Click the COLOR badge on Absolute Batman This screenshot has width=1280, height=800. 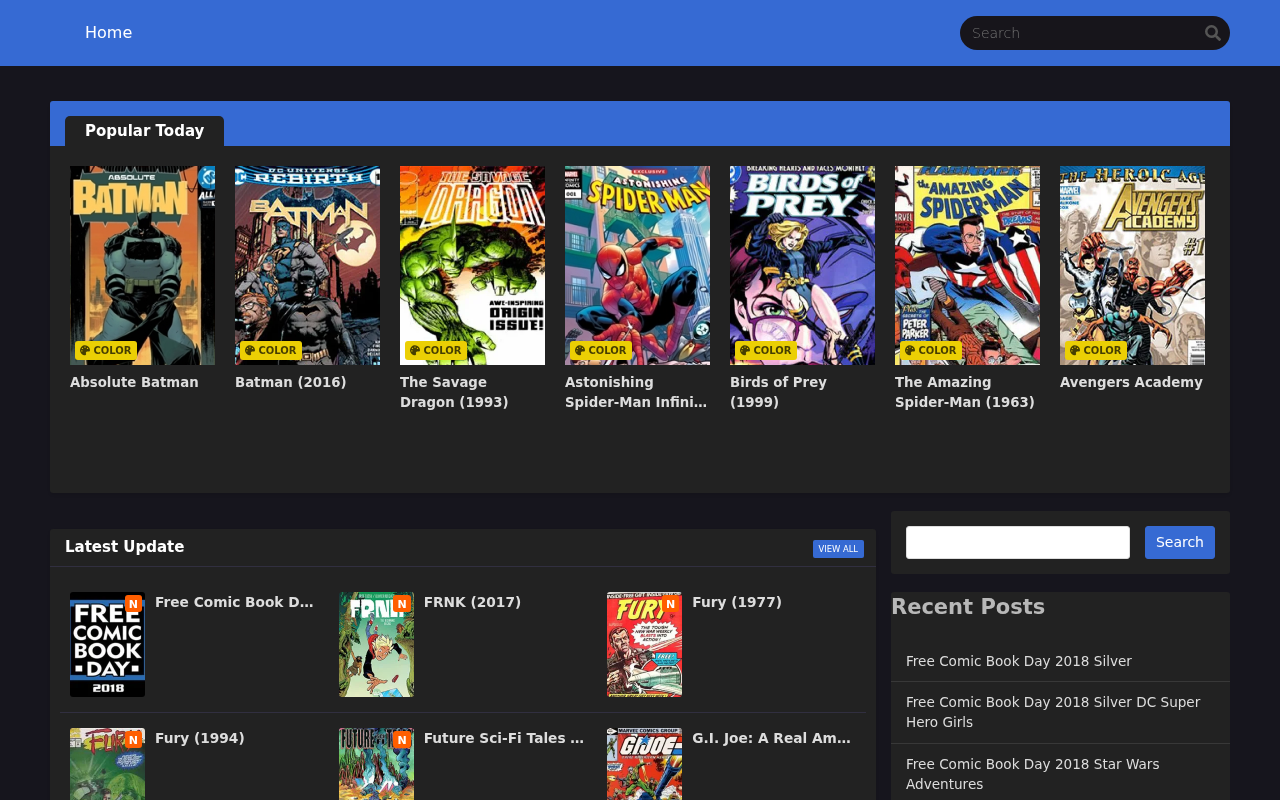106,350
